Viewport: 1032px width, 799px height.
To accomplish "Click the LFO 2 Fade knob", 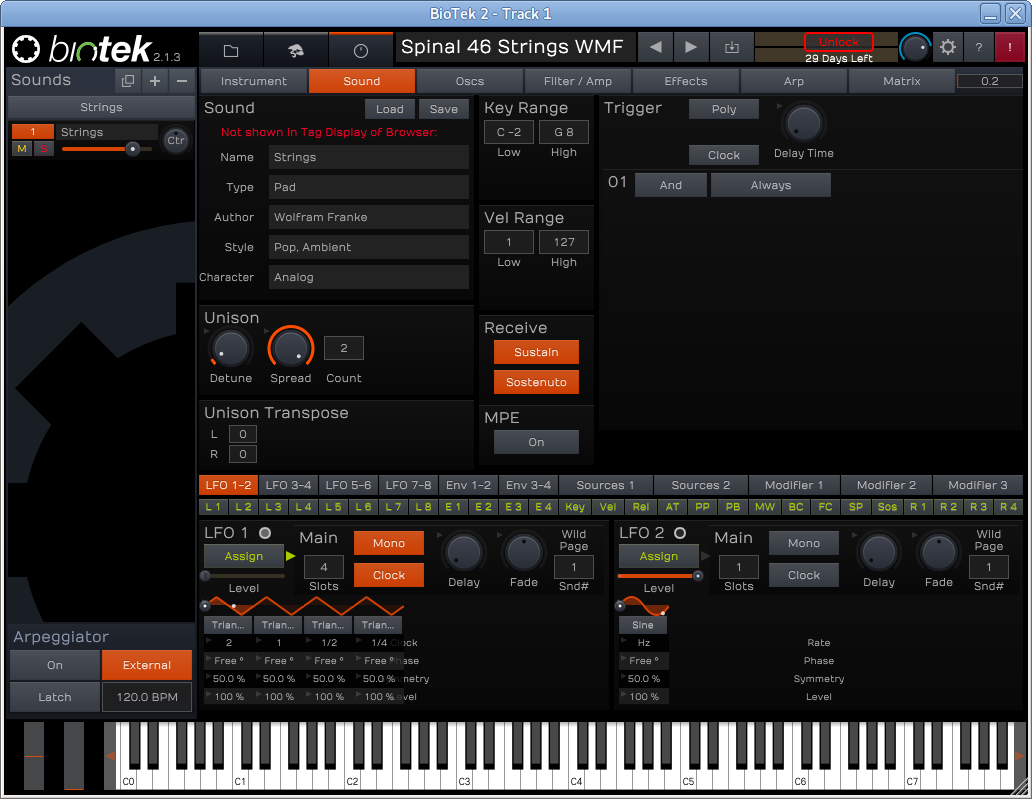I will pos(939,552).
